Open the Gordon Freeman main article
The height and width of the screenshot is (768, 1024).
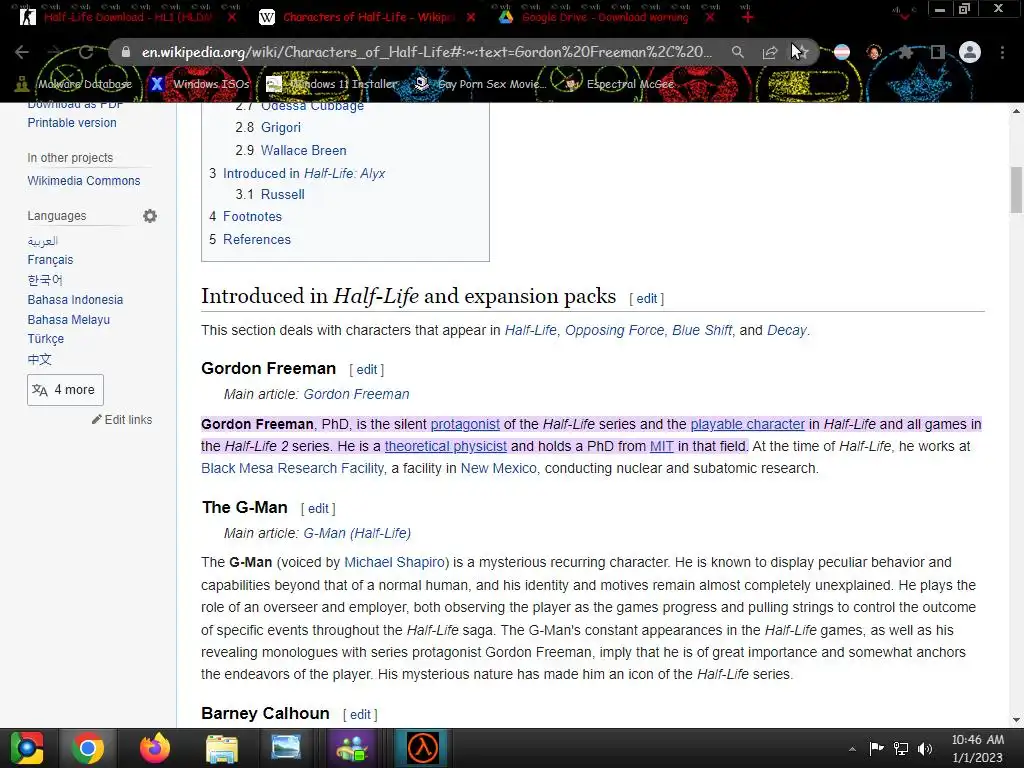pyautogui.click(x=357, y=394)
